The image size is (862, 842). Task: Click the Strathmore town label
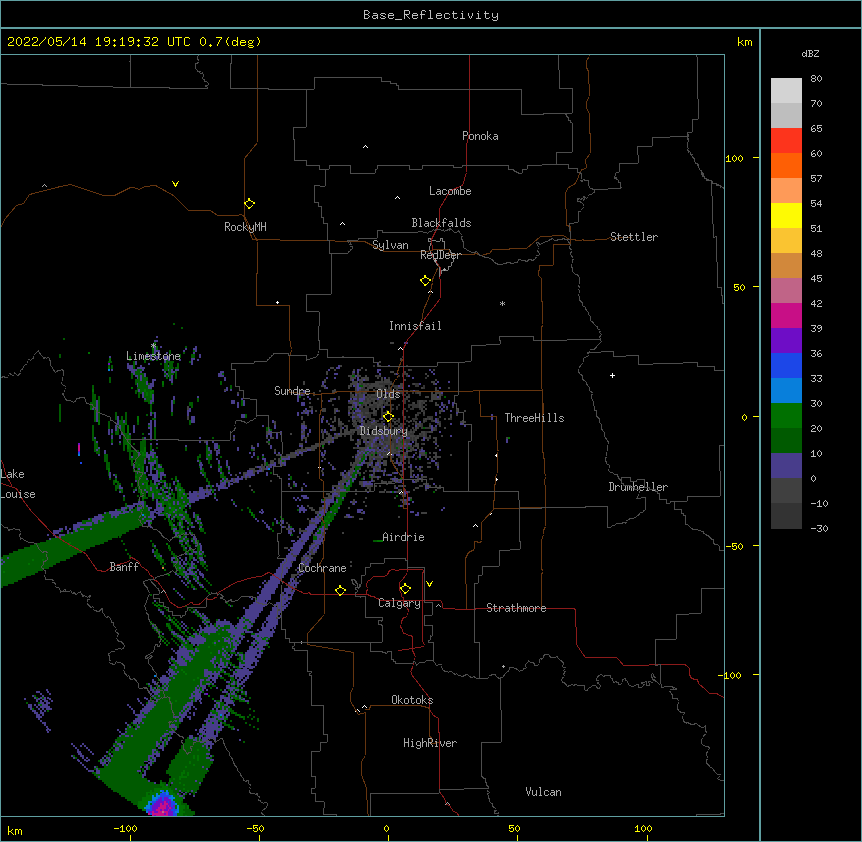click(x=516, y=608)
